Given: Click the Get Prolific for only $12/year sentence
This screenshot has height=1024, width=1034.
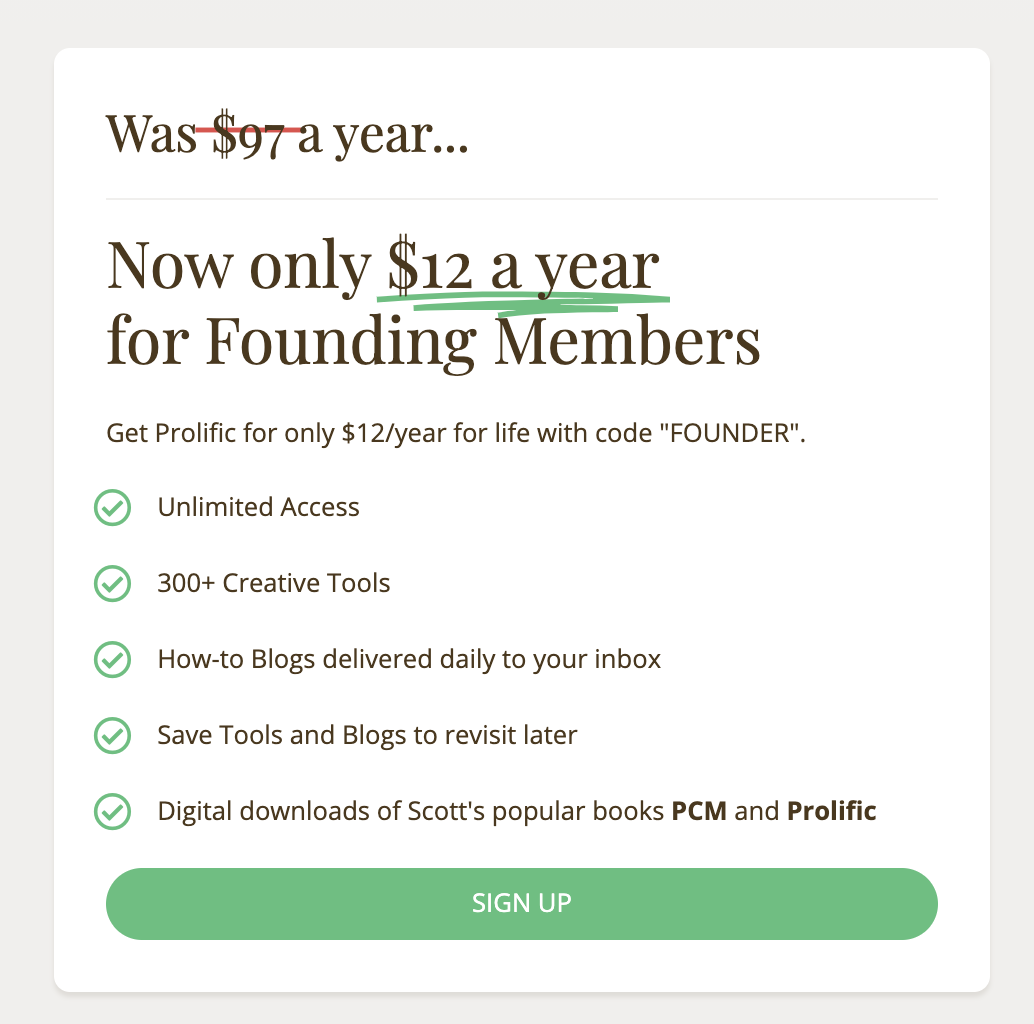Looking at the screenshot, I should [x=456, y=433].
